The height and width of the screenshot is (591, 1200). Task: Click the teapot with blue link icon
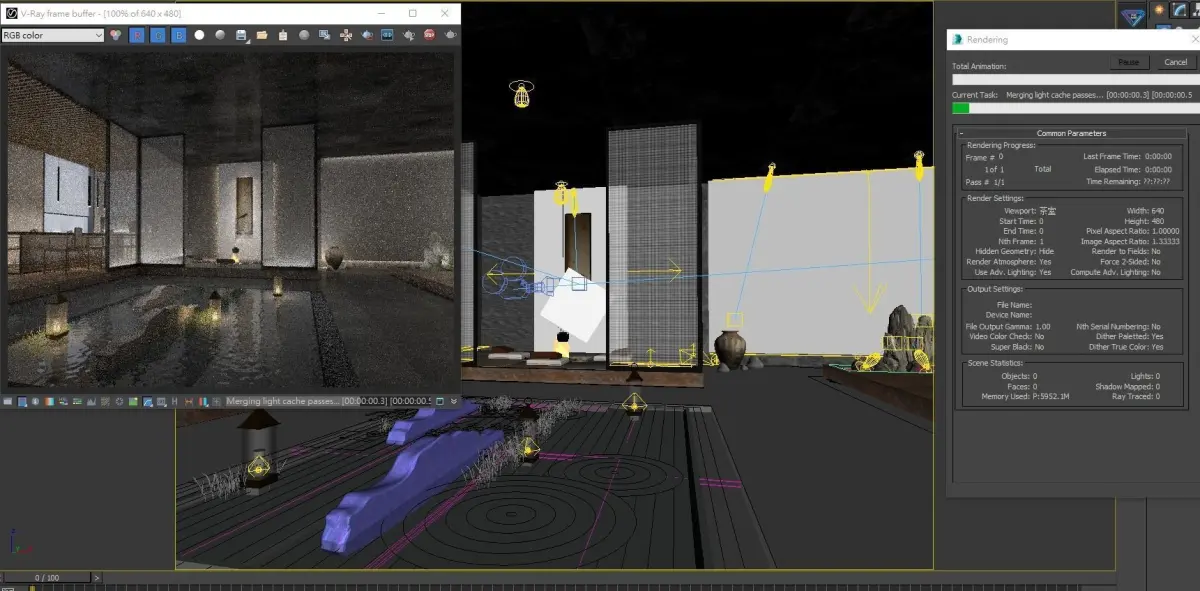367,35
